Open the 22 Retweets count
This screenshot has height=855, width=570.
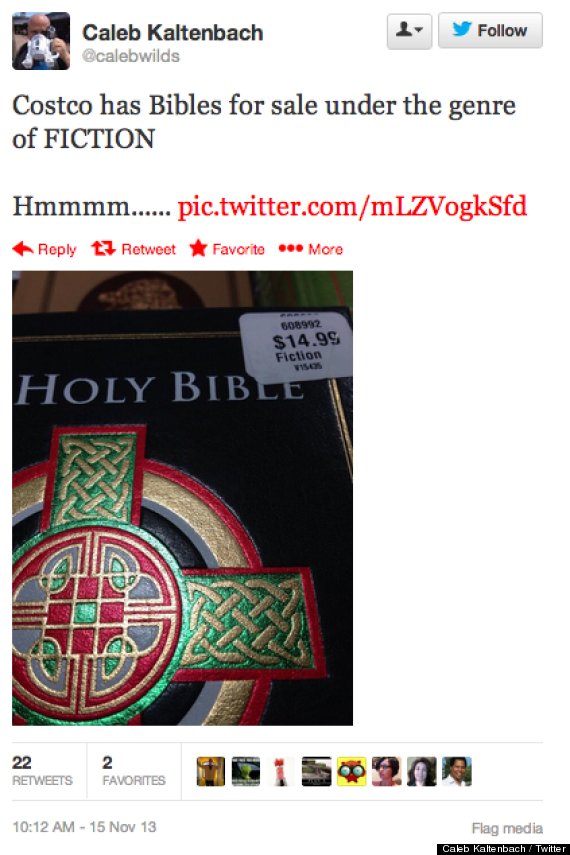(x=42, y=770)
